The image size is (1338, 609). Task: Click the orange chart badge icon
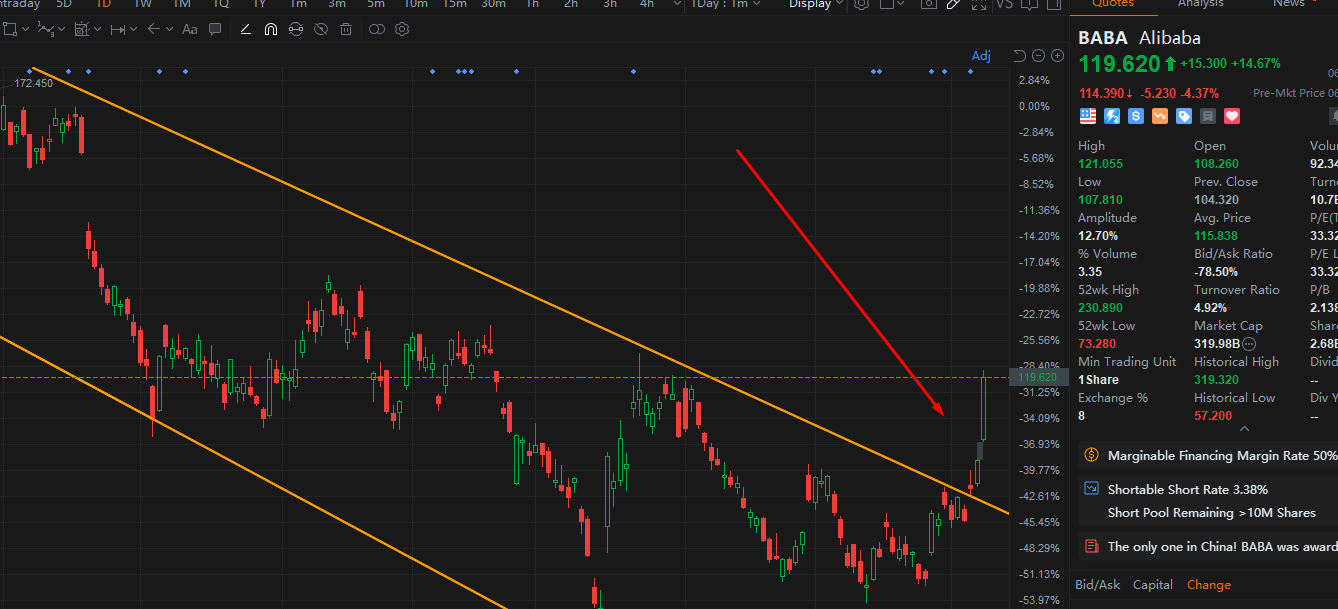1160,116
